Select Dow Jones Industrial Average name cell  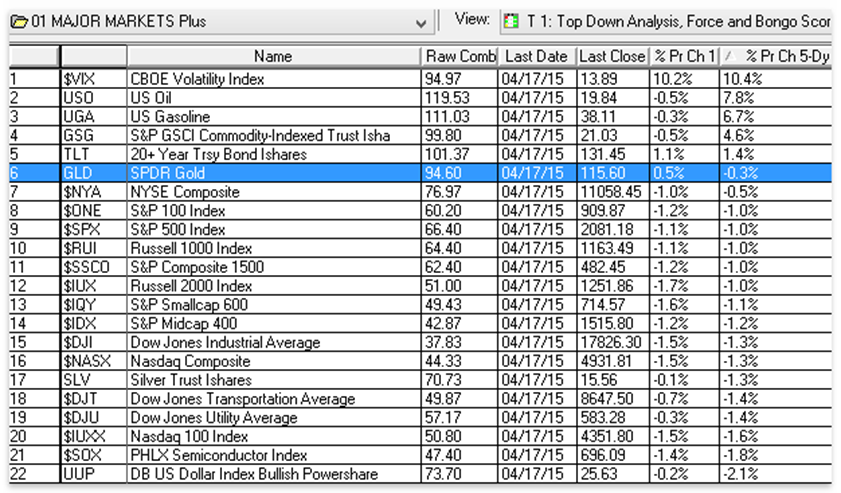274,342
